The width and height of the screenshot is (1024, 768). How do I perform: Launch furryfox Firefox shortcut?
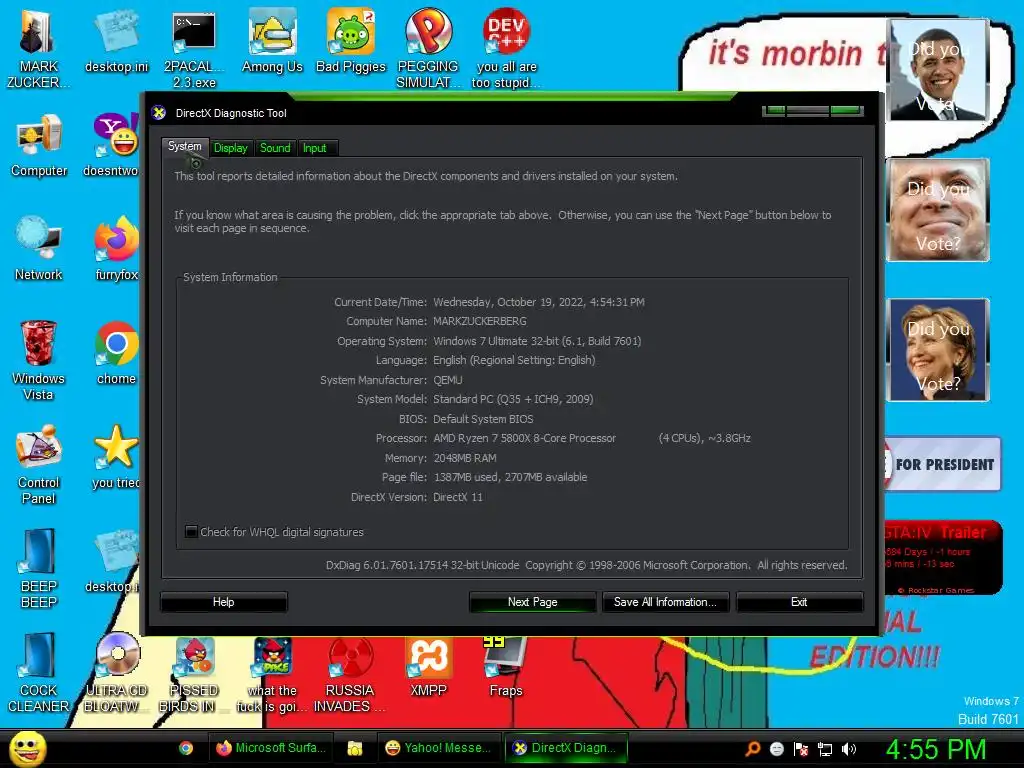[116, 249]
